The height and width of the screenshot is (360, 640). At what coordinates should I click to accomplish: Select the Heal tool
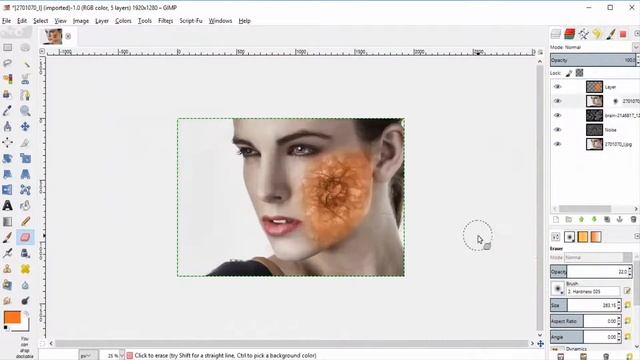click(25, 269)
